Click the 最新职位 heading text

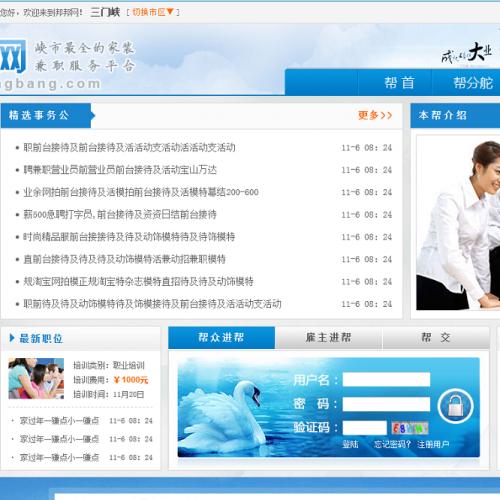pyautogui.click(x=41, y=338)
